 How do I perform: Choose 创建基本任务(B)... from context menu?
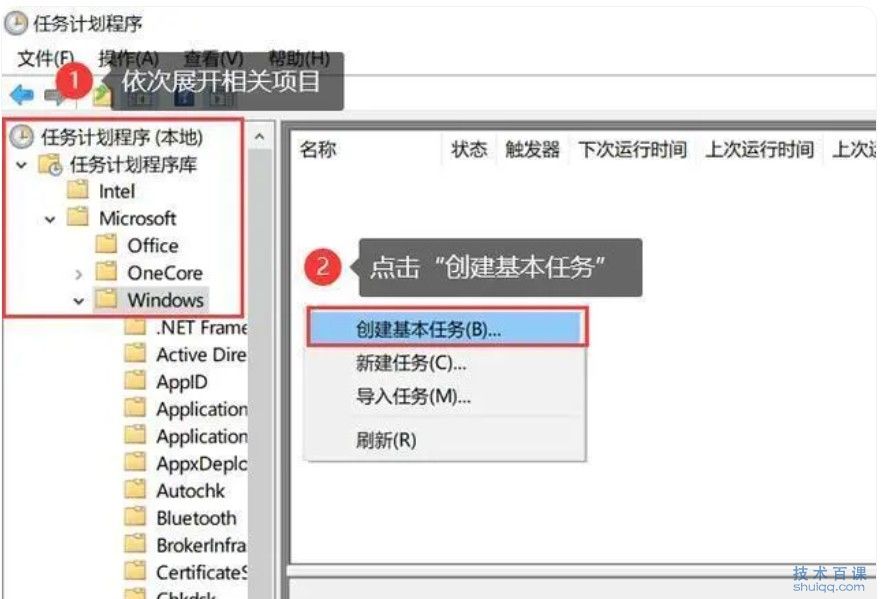coord(447,328)
